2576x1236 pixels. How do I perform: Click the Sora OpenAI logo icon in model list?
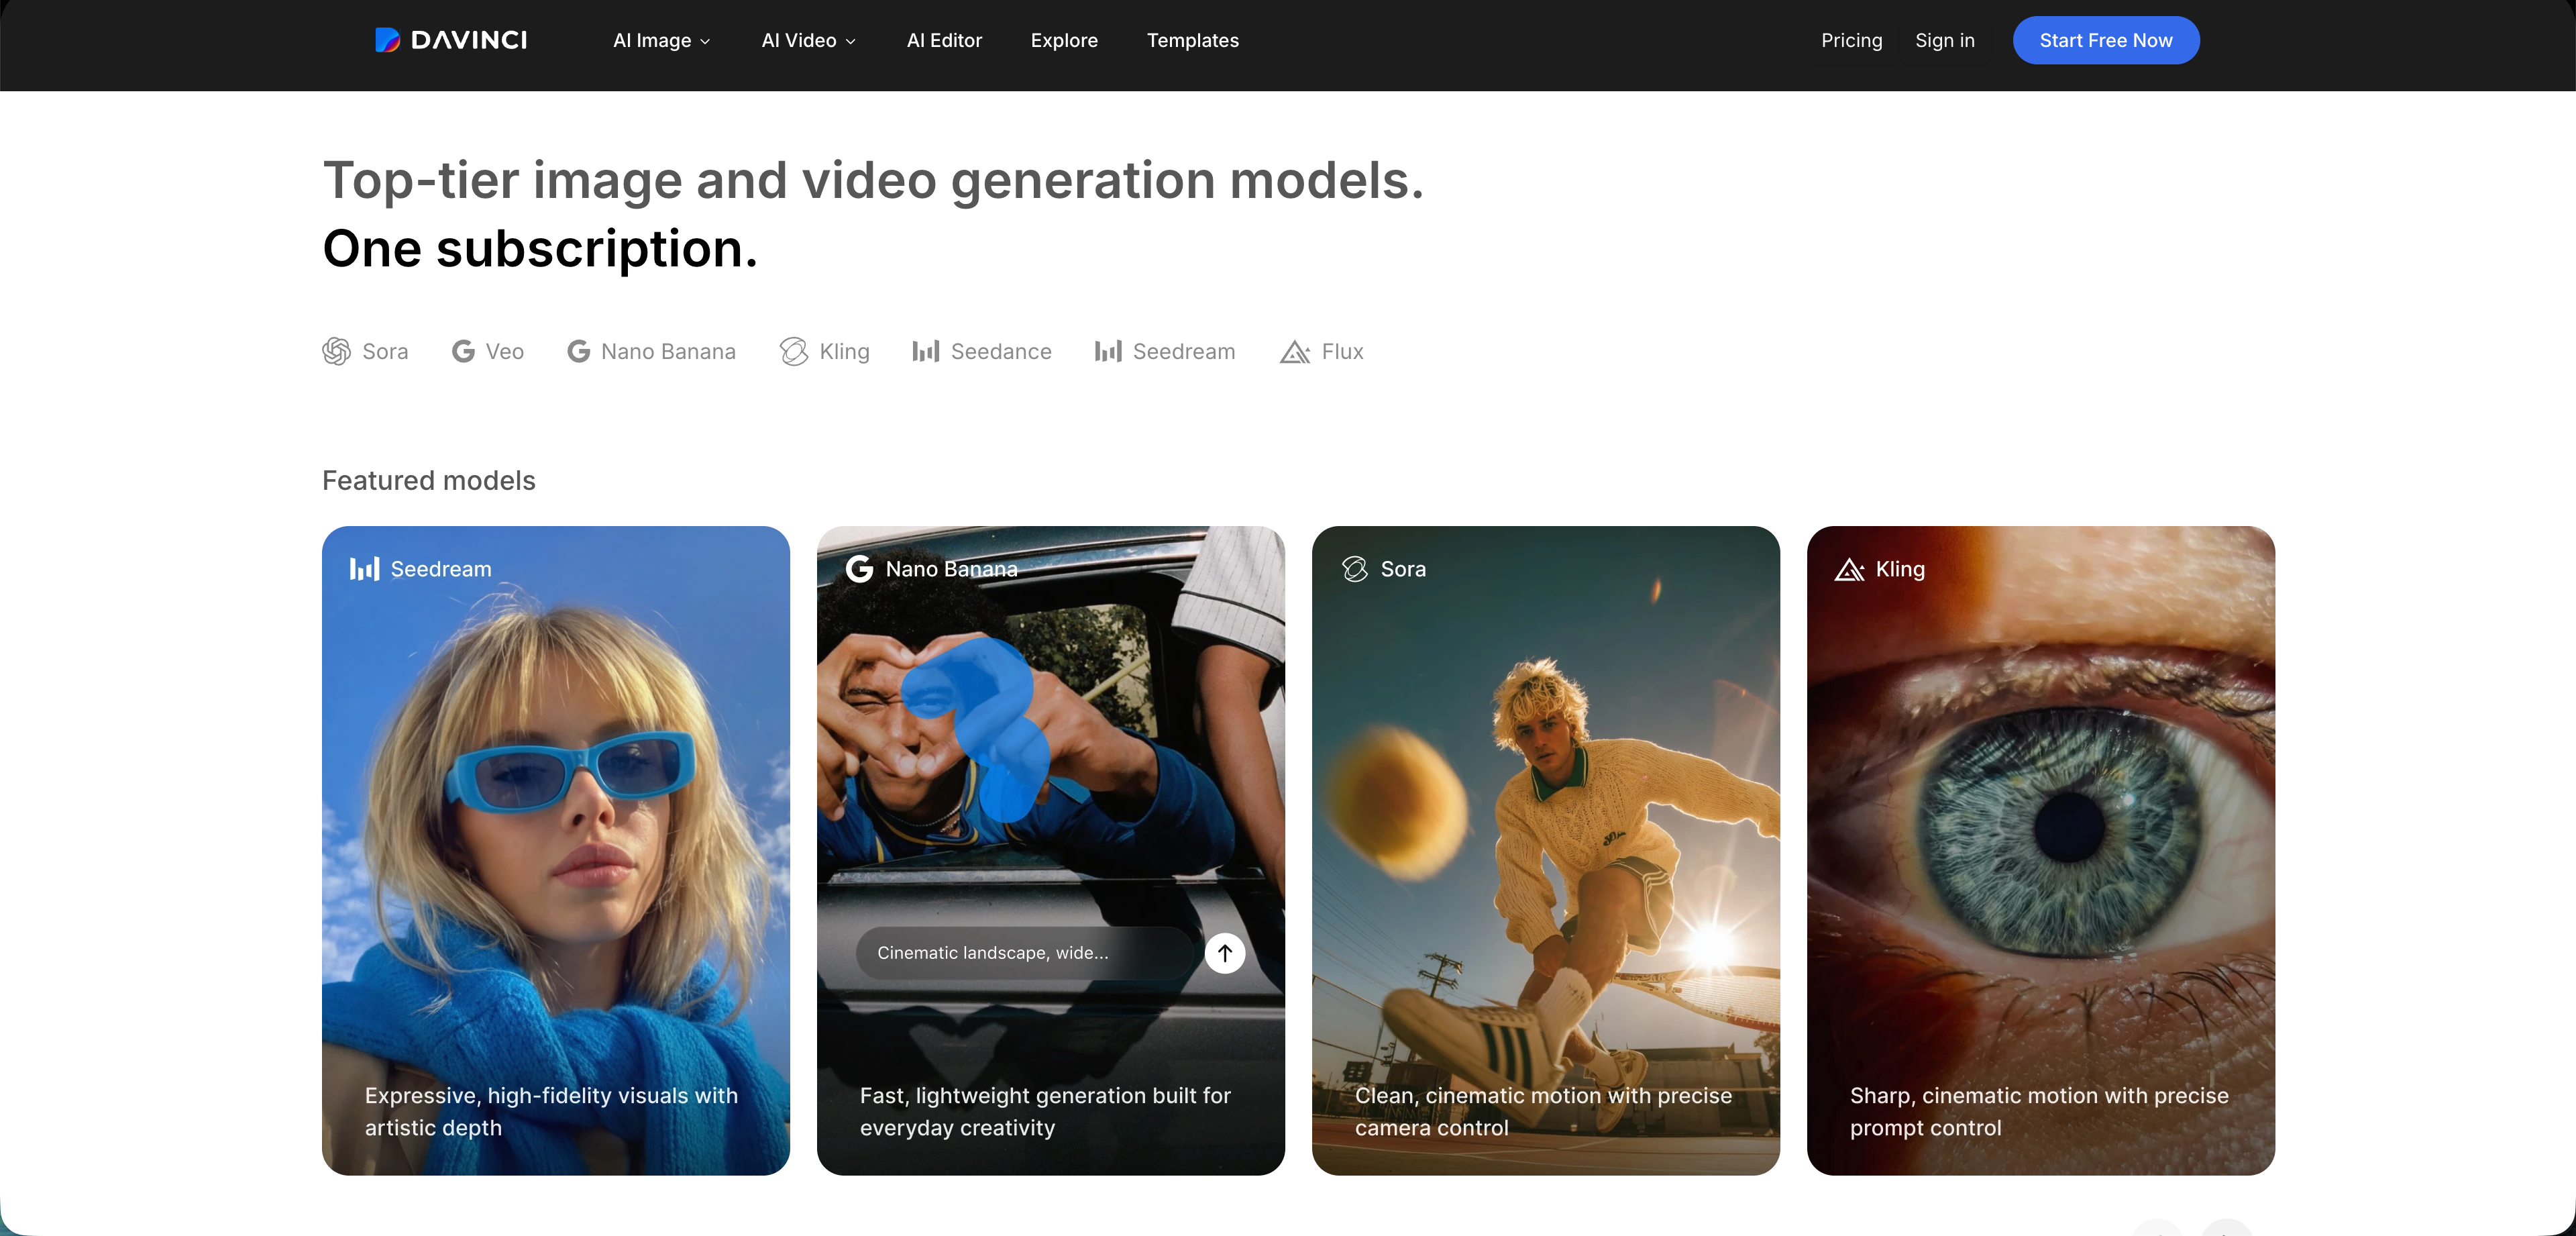click(336, 352)
